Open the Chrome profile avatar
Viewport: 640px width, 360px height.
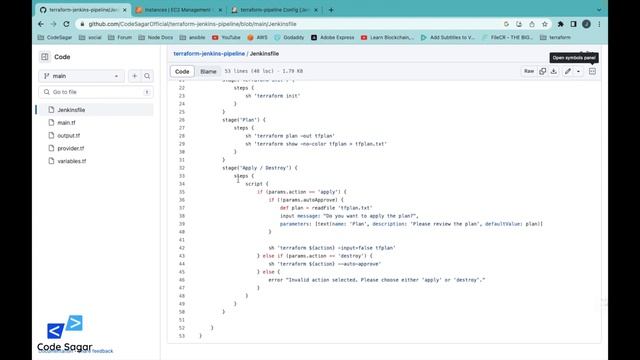tap(586, 24)
